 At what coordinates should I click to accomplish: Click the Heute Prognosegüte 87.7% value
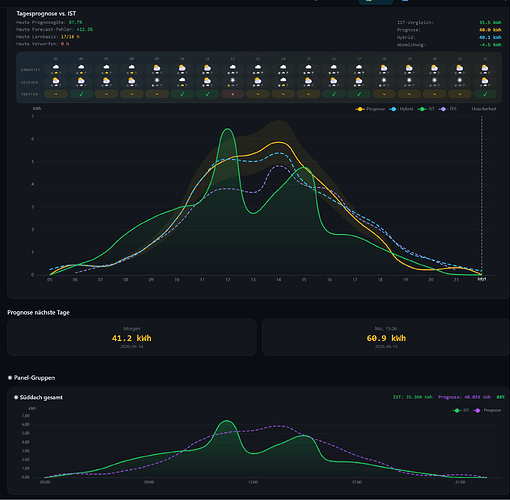click(x=75, y=22)
